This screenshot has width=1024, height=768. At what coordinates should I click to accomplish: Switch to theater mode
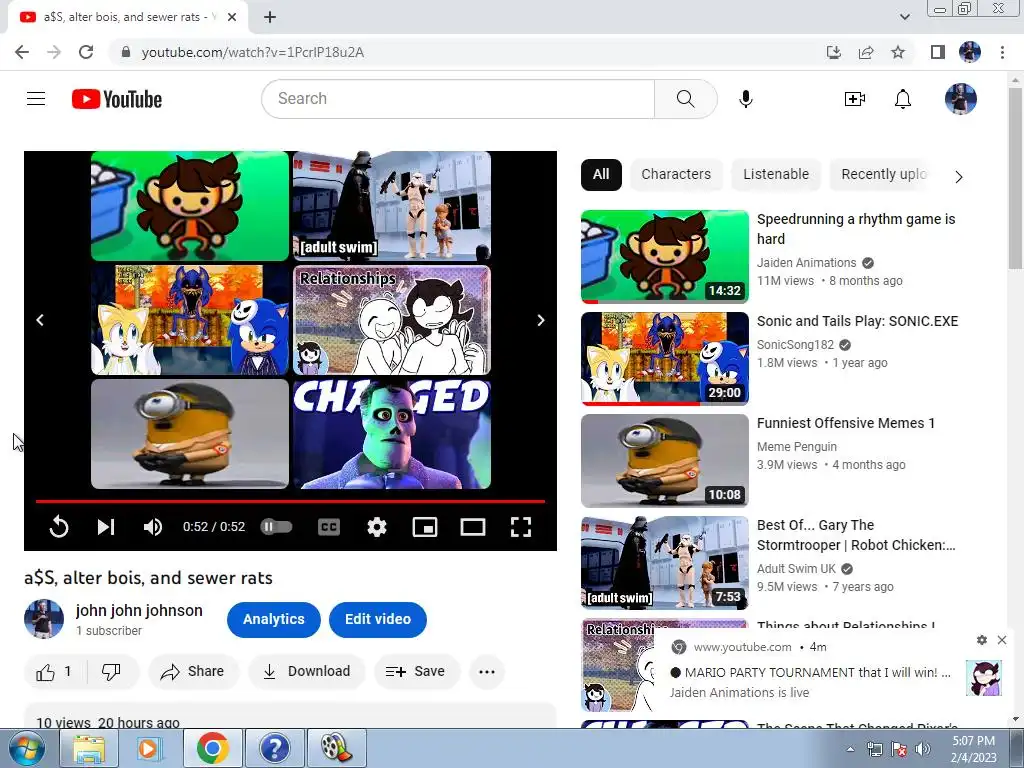coord(472,526)
